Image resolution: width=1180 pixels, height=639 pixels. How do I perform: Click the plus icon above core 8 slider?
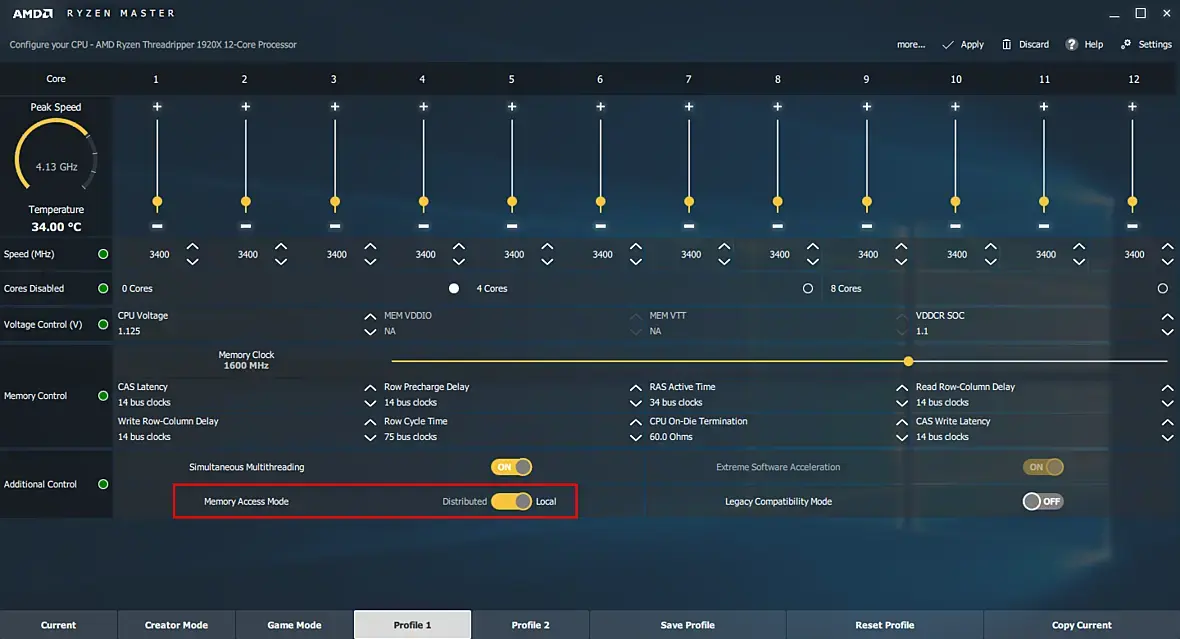(x=777, y=107)
